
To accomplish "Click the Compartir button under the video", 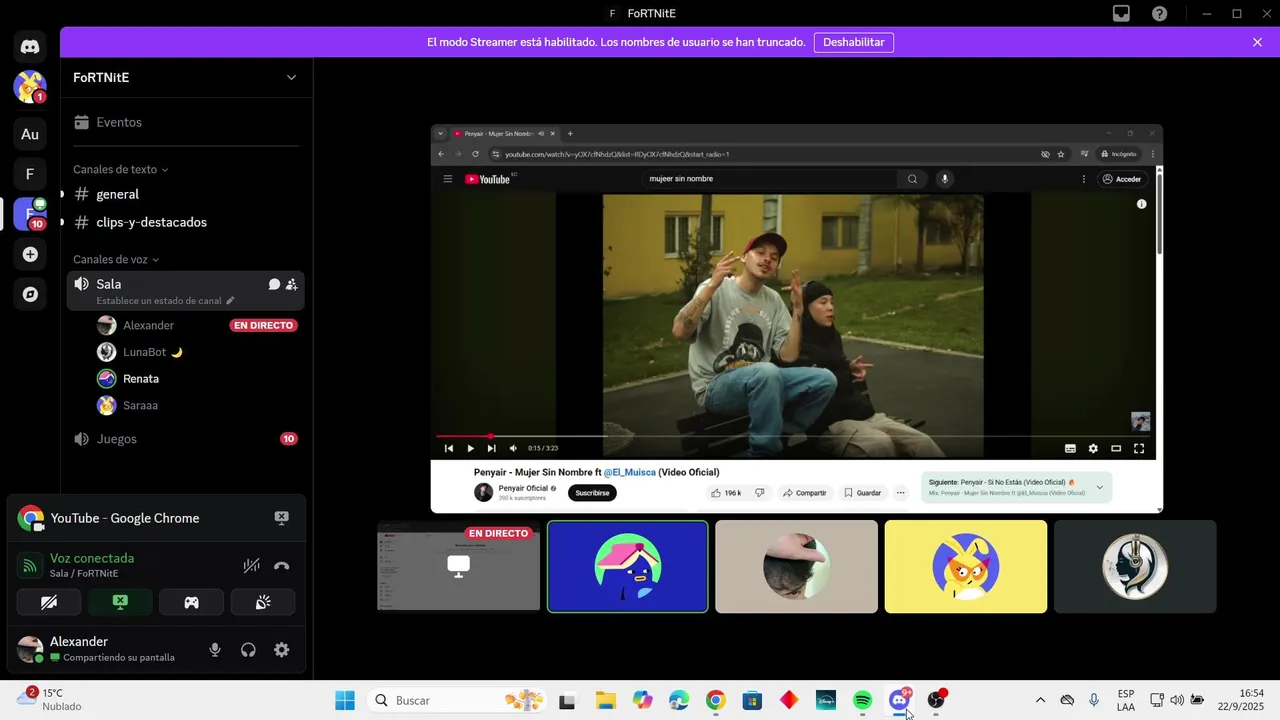I will click(x=804, y=493).
